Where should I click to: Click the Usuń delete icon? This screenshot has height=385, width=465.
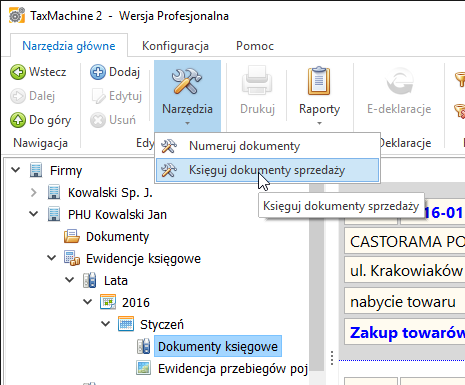click(98, 120)
